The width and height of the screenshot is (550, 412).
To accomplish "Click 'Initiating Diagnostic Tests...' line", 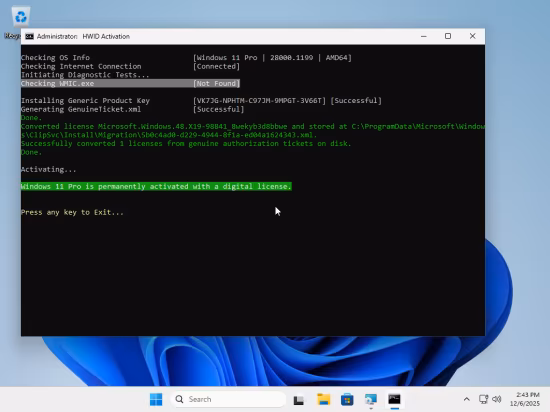I will [85, 75].
